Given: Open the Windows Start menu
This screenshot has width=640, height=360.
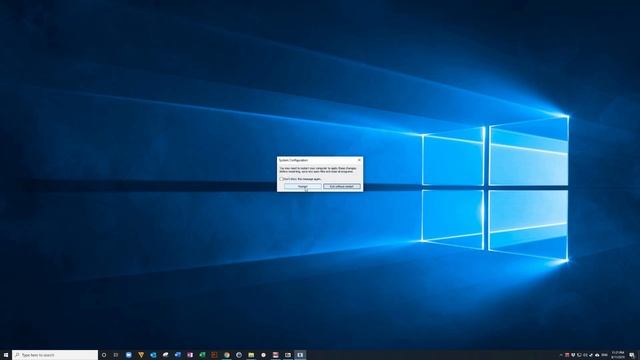Looking at the screenshot, I should [x=6, y=355].
